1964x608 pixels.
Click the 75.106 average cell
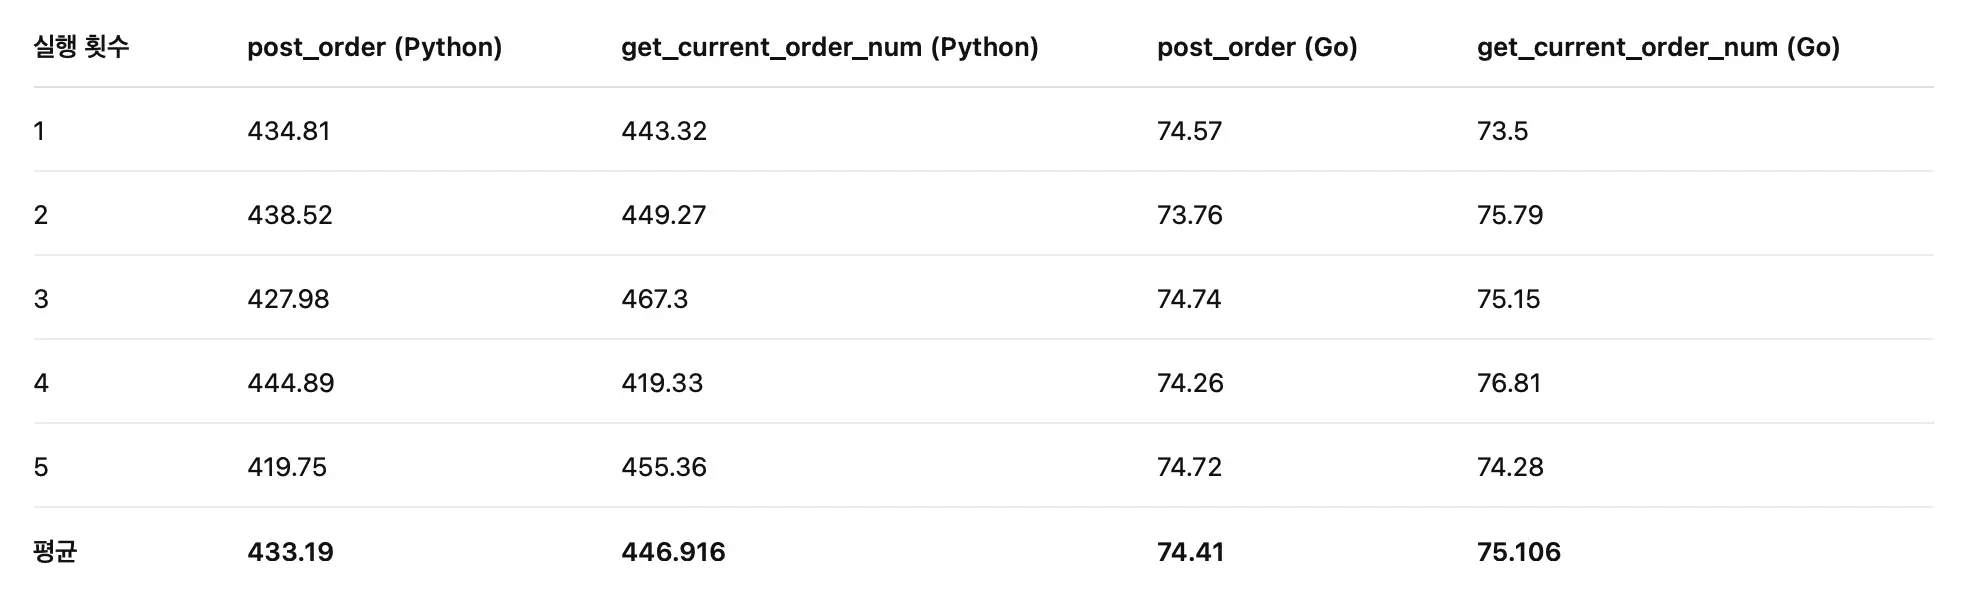coord(1518,552)
